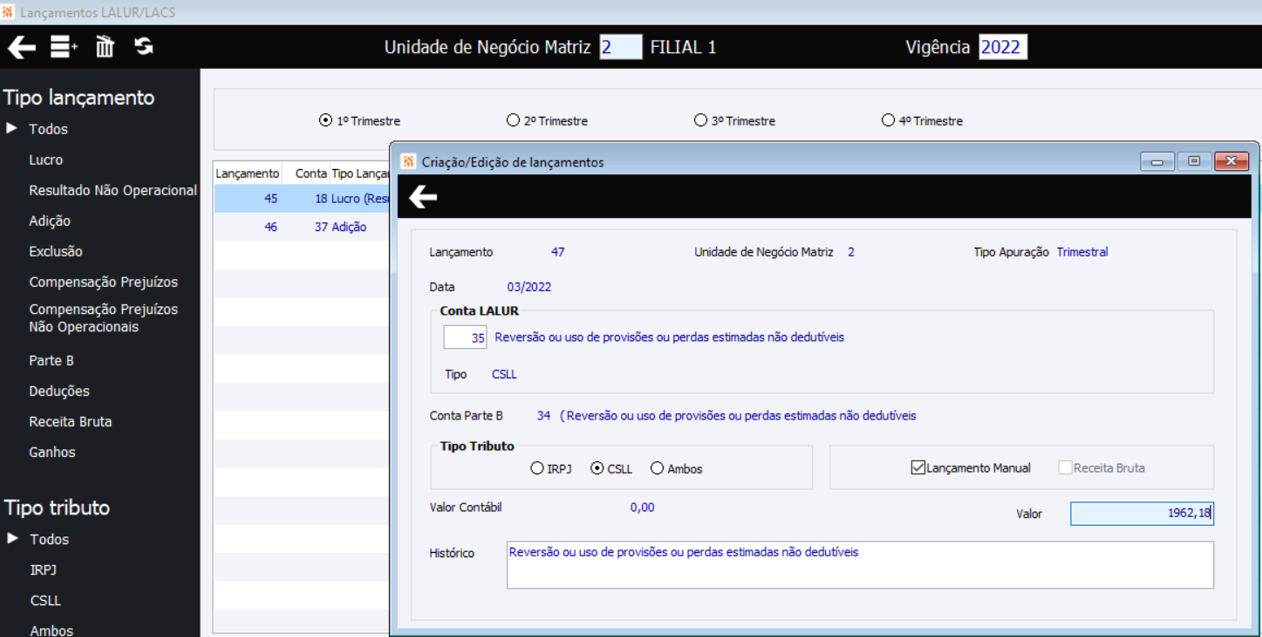
Task: Click the Lançamento column header
Action: [247, 173]
